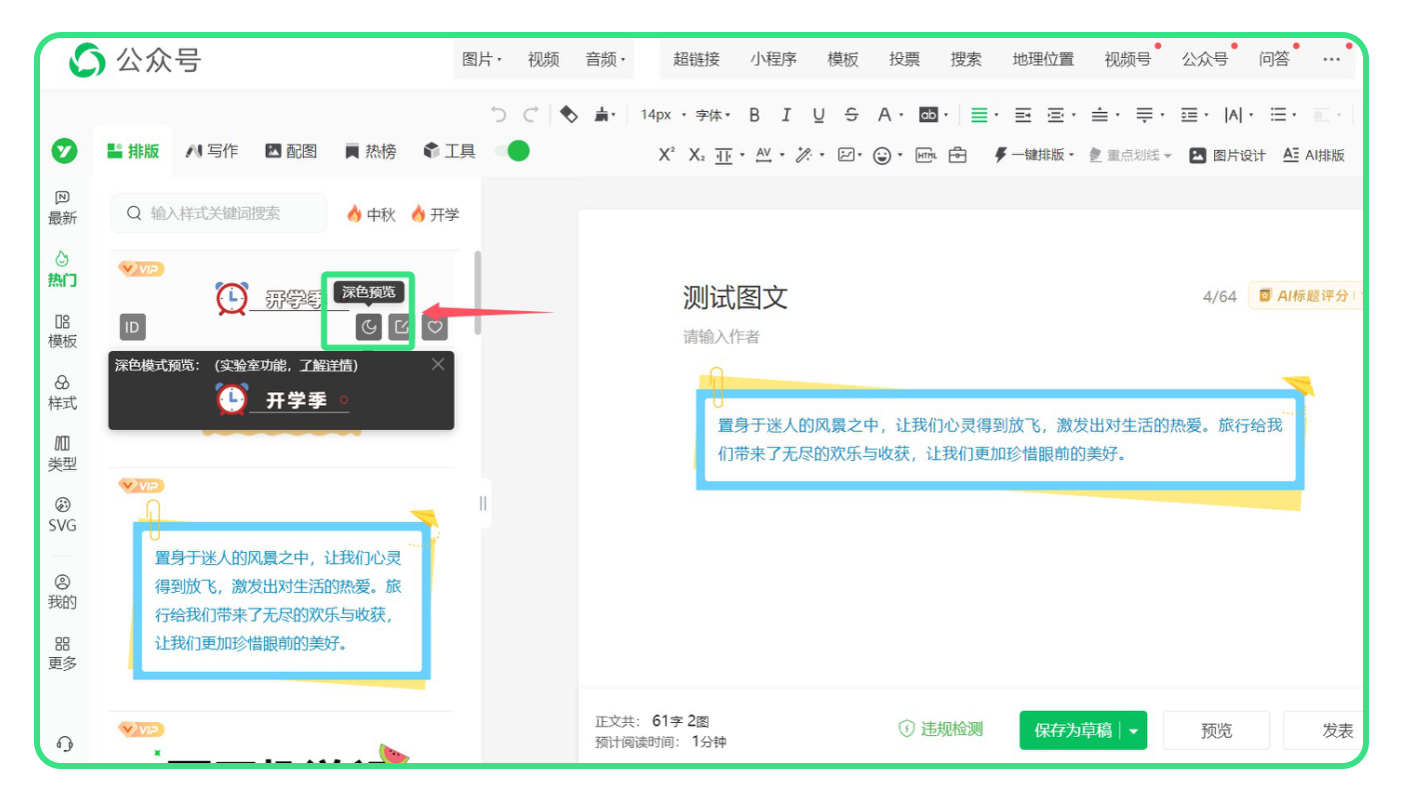Apply strikethrough with S icon
The width and height of the screenshot is (1404, 801).
[851, 115]
